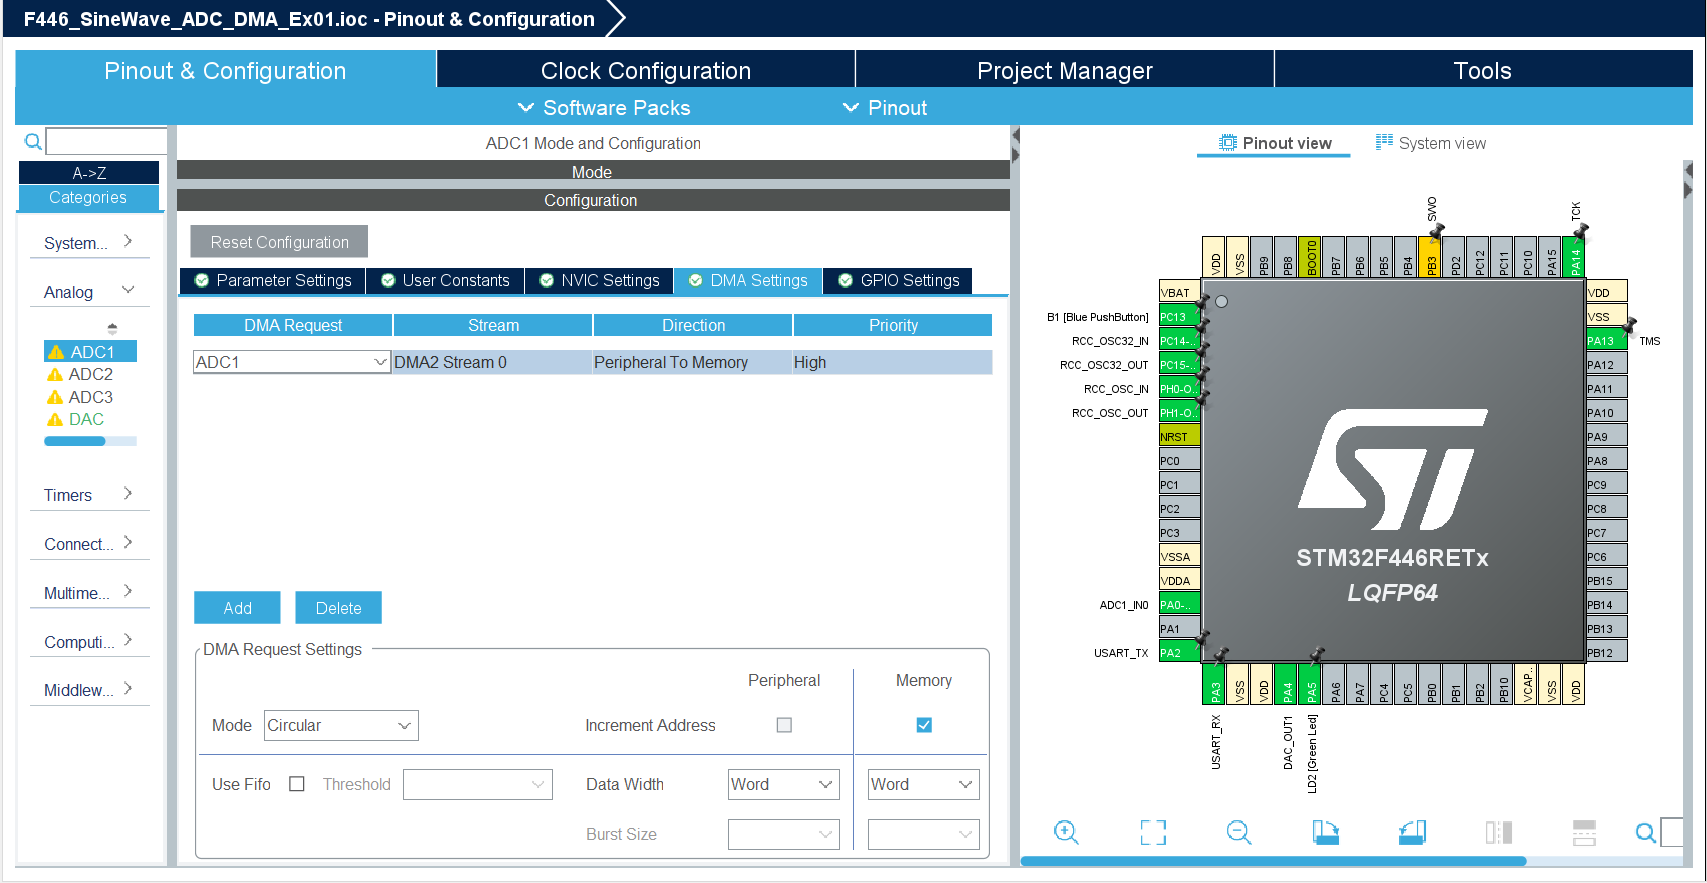This screenshot has height=883, width=1707.
Task: Select pin PA13 labeled TMS
Action: pos(1607,340)
